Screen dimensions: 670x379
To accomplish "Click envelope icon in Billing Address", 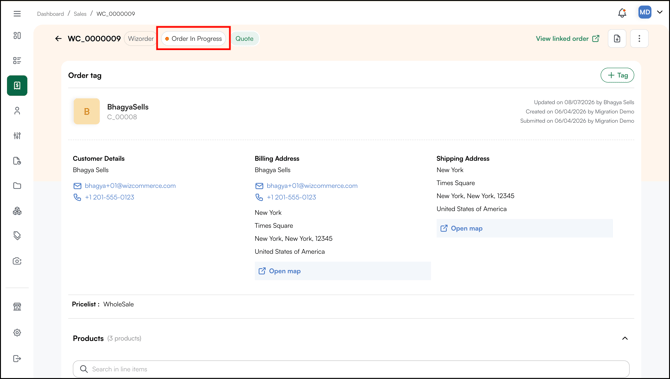I will 259,186.
